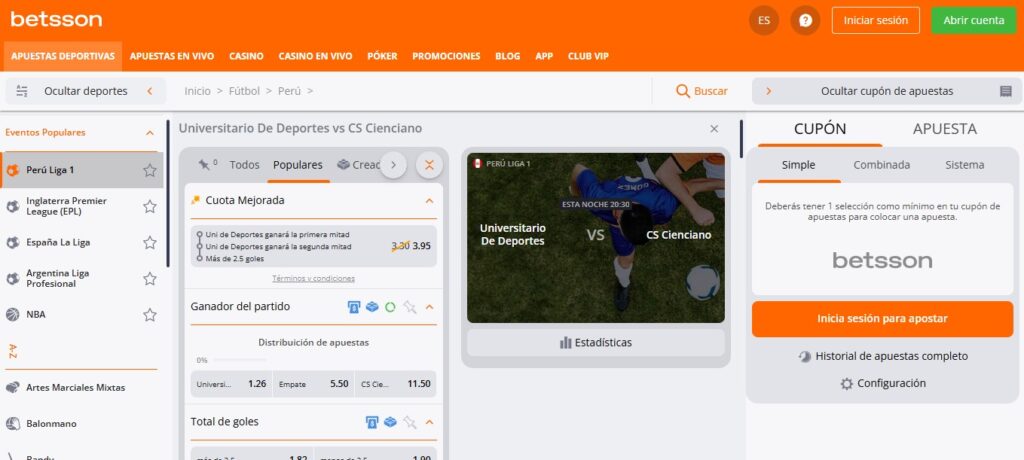Click the Estadísticas bar chart button
Screen dimensions: 1024x460
click(x=596, y=342)
